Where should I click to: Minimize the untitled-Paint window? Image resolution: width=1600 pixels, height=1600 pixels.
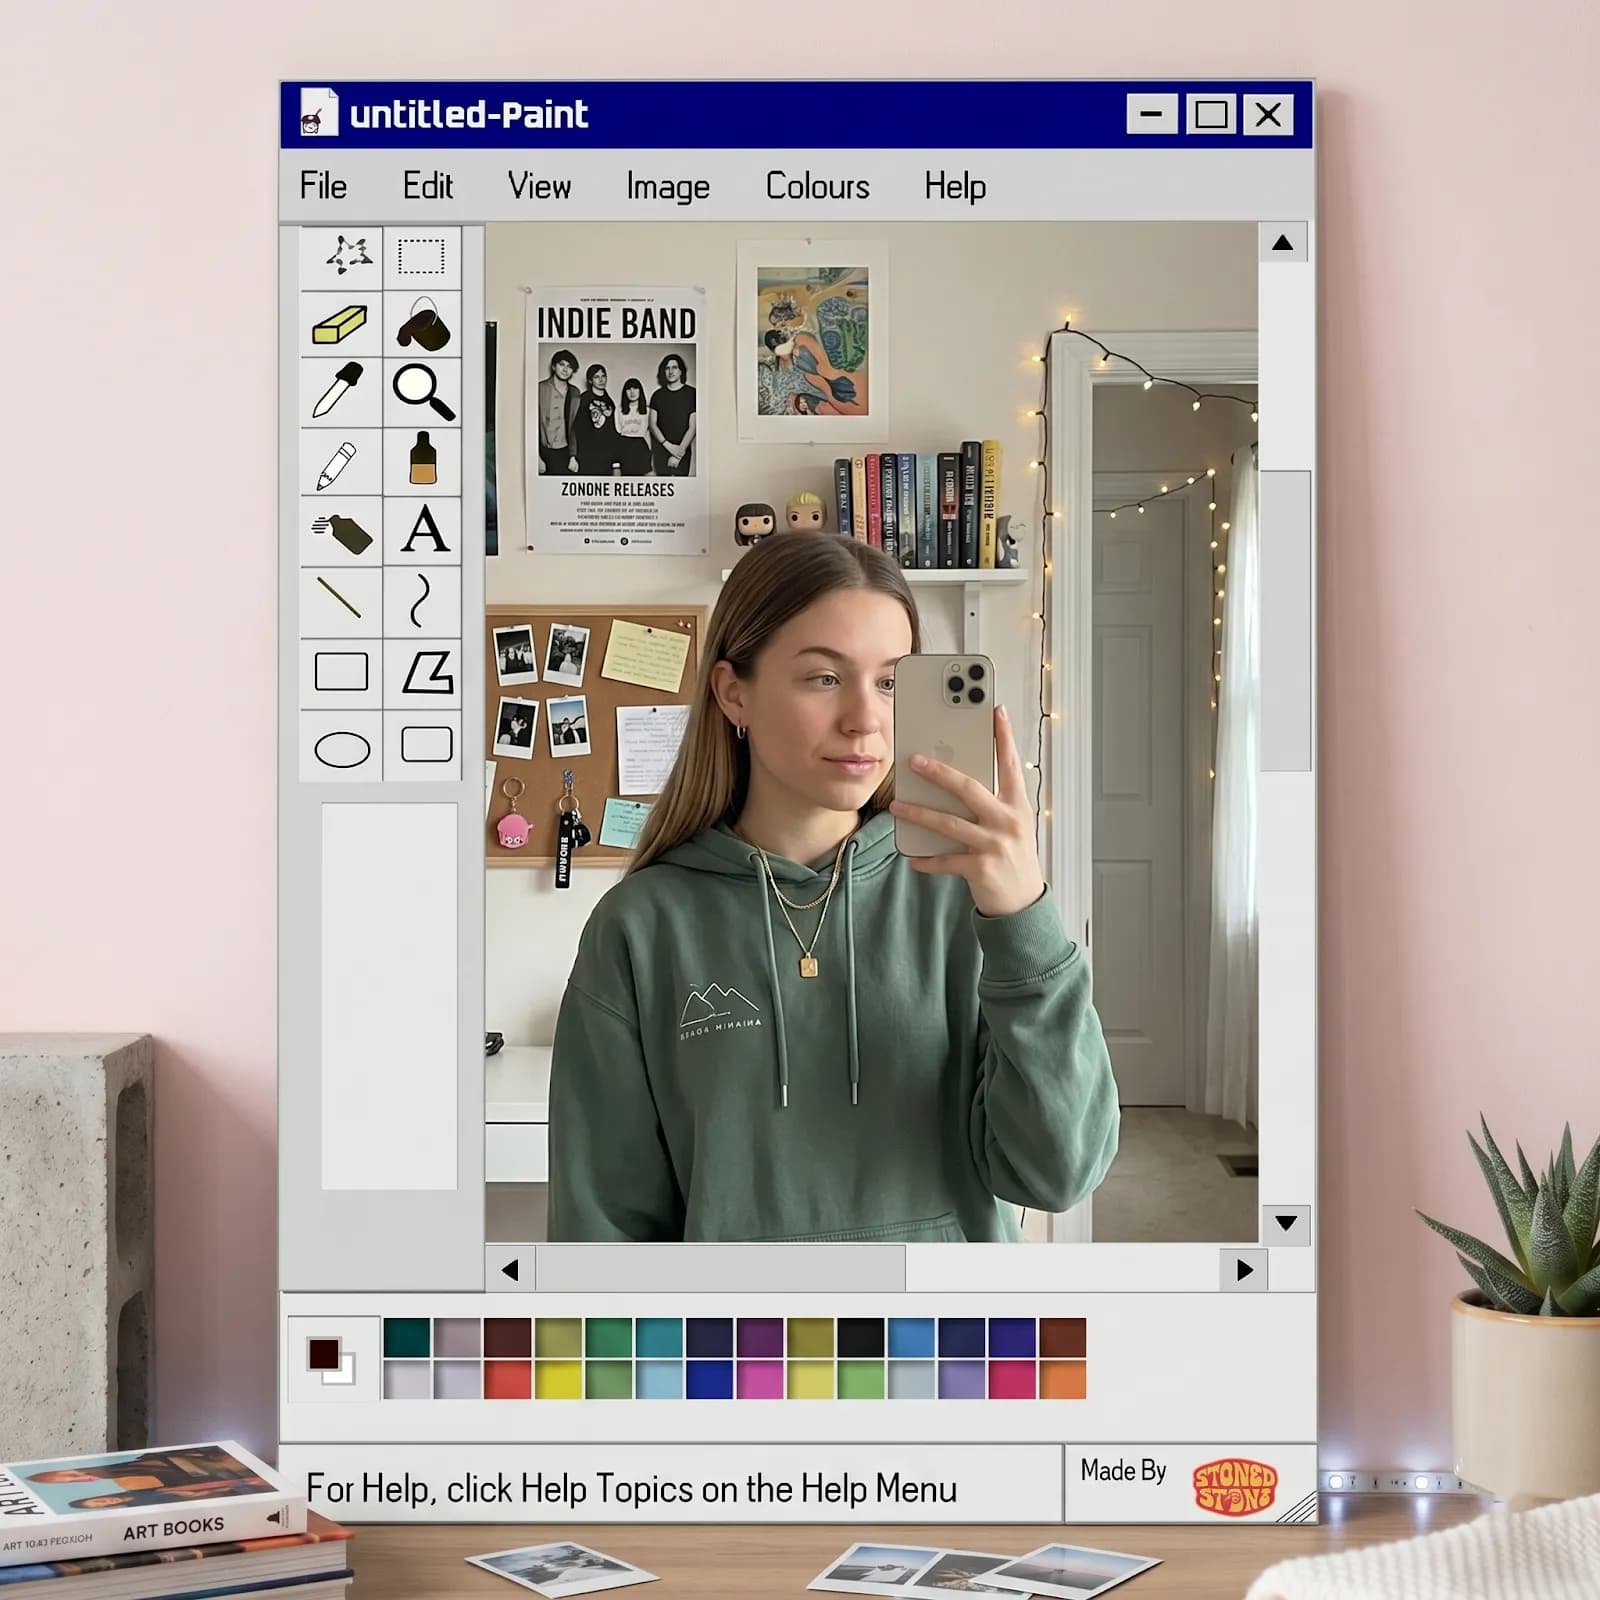(x=1152, y=114)
